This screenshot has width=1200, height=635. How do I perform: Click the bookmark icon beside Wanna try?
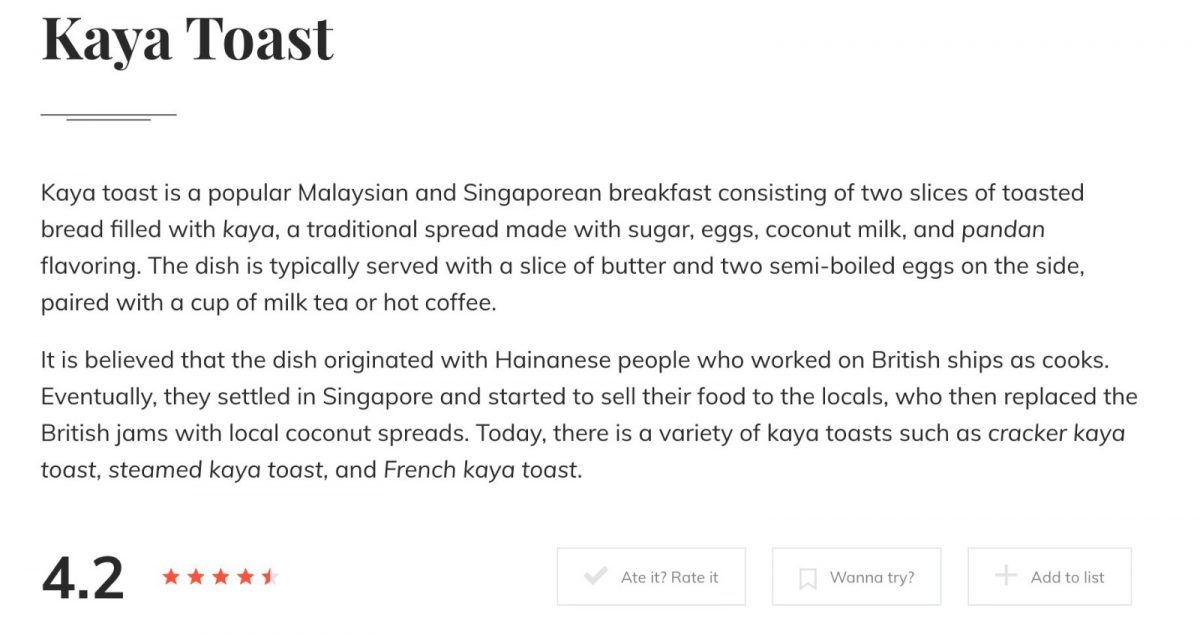pyautogui.click(x=808, y=577)
